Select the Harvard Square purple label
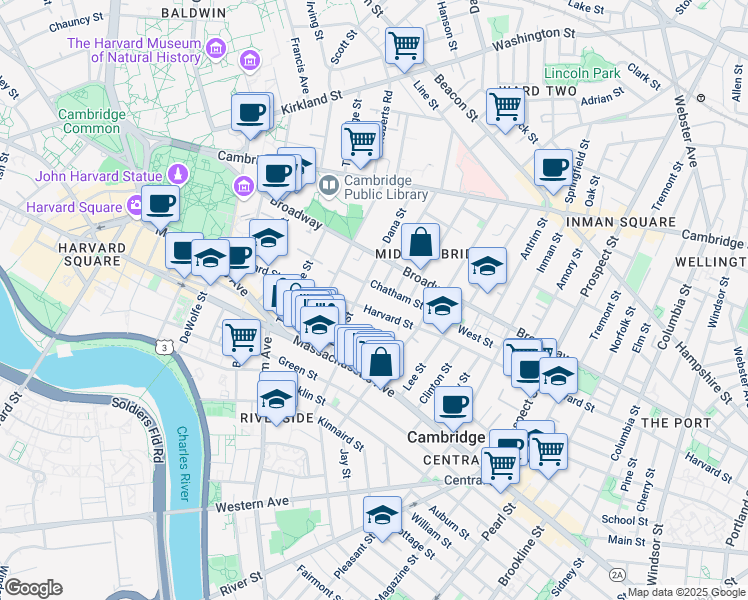The width and height of the screenshot is (748, 600). coord(74,207)
